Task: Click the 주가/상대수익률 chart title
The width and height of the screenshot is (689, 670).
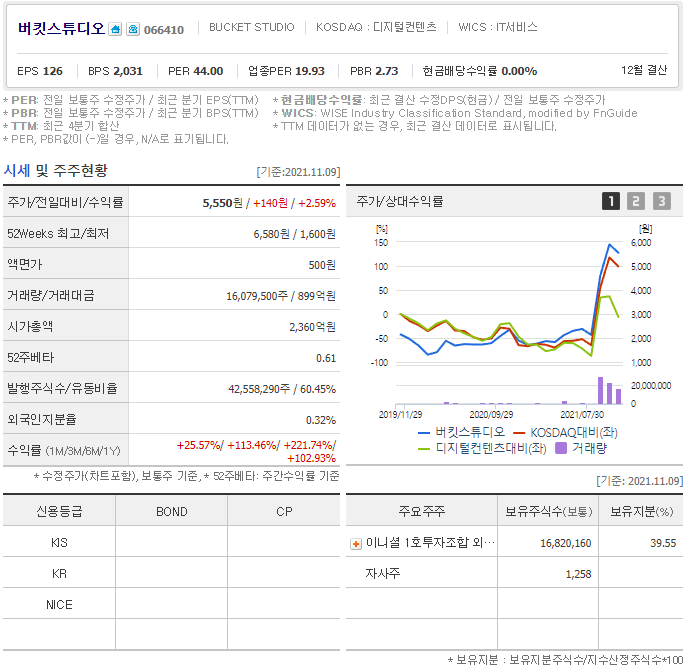Action: (x=399, y=201)
